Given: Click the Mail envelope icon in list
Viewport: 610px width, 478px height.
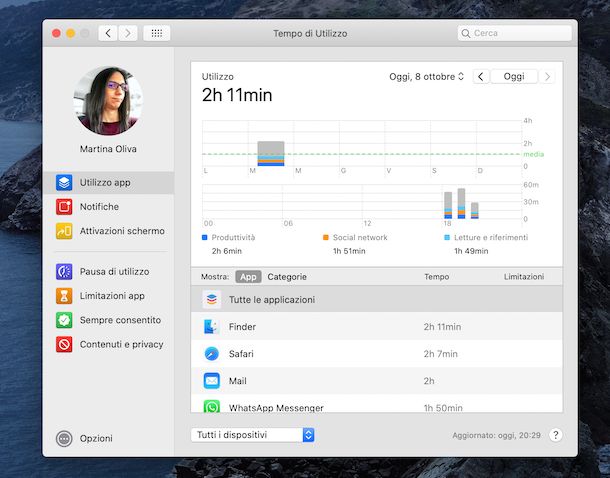Looking at the screenshot, I should (212, 381).
